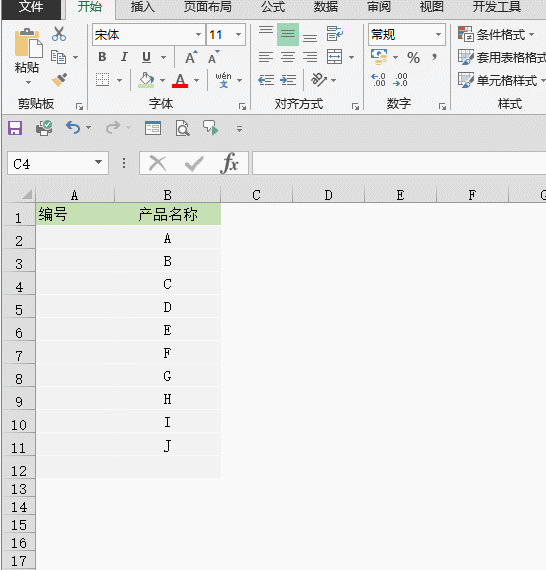Apply the fill color bucket
The width and height of the screenshot is (546, 570).
pyautogui.click(x=146, y=80)
